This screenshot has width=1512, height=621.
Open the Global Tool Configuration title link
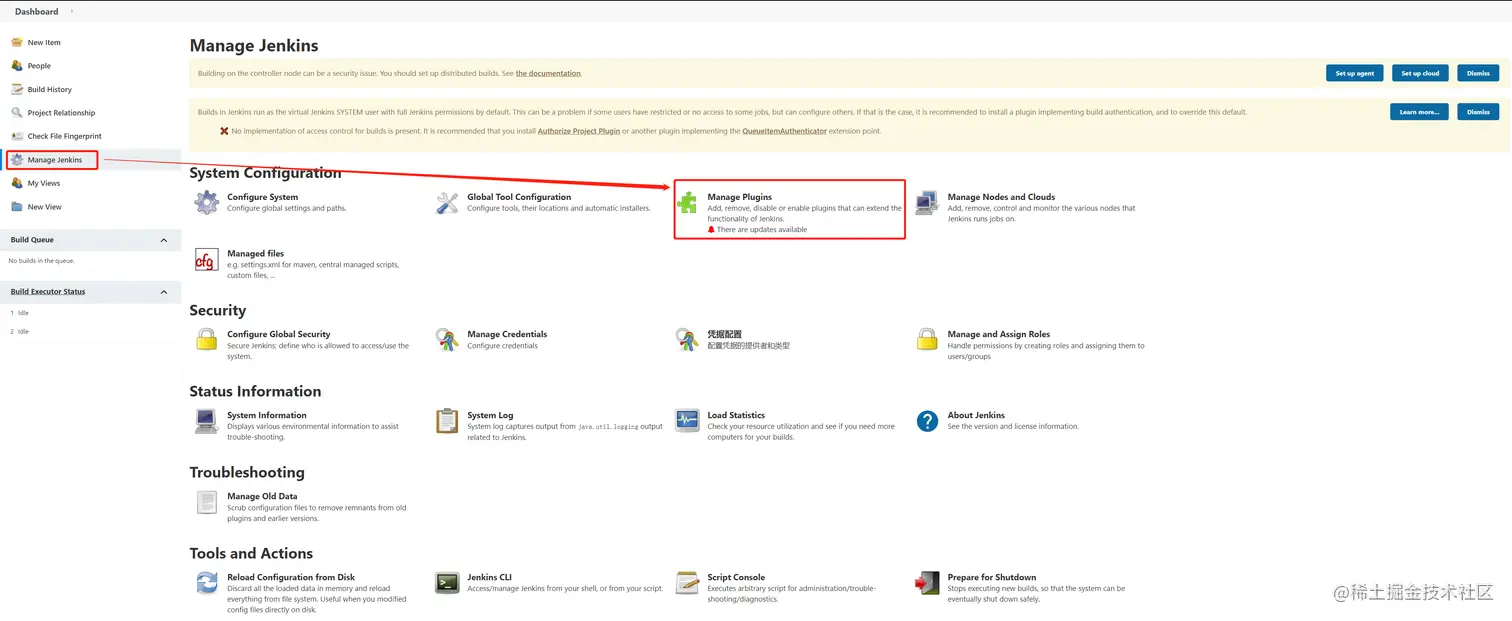519,197
